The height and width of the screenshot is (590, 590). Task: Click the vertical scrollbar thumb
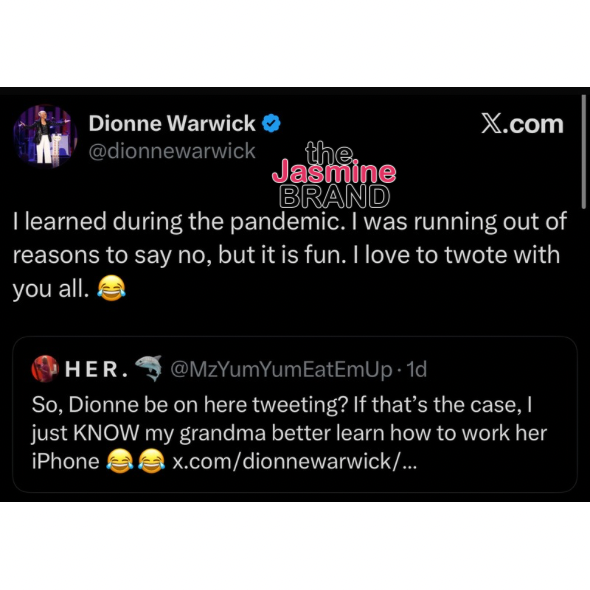click(x=584, y=152)
